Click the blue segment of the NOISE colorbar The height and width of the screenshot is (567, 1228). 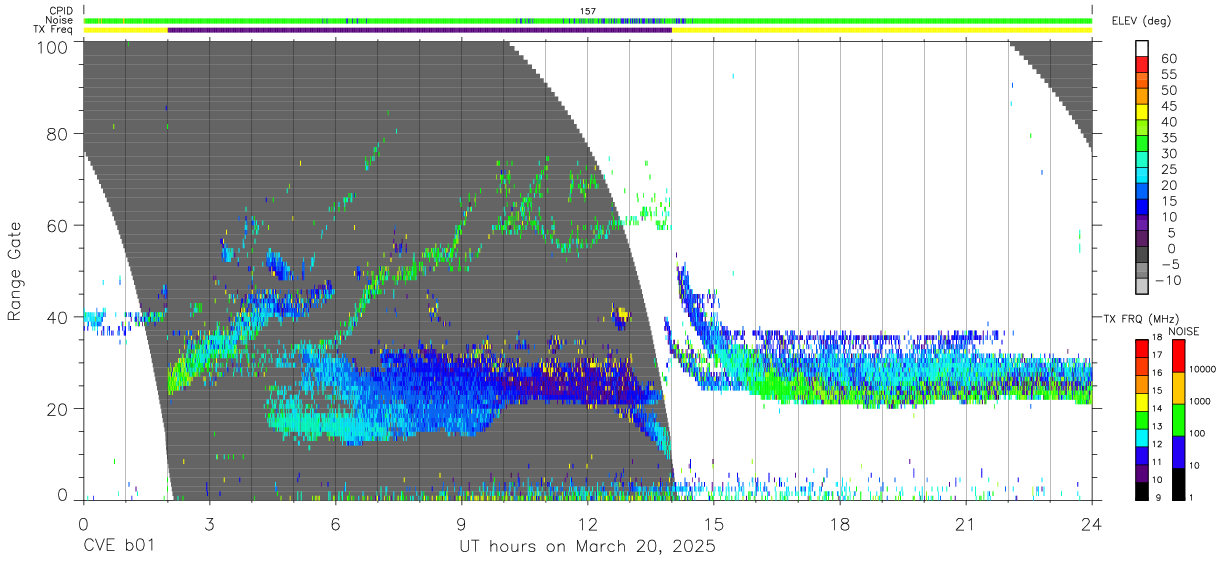(1177, 450)
